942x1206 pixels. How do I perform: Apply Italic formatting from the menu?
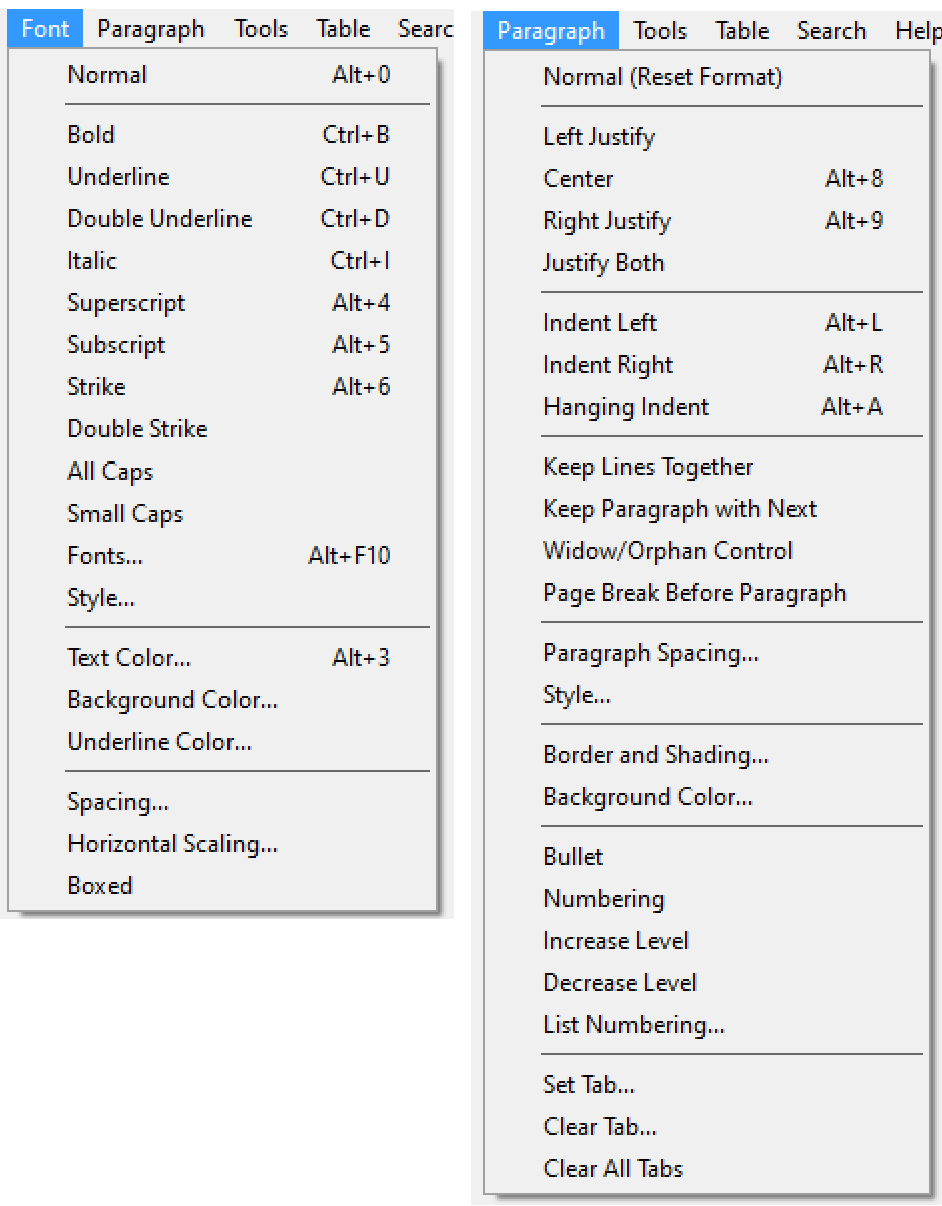pyautogui.click(x=92, y=261)
